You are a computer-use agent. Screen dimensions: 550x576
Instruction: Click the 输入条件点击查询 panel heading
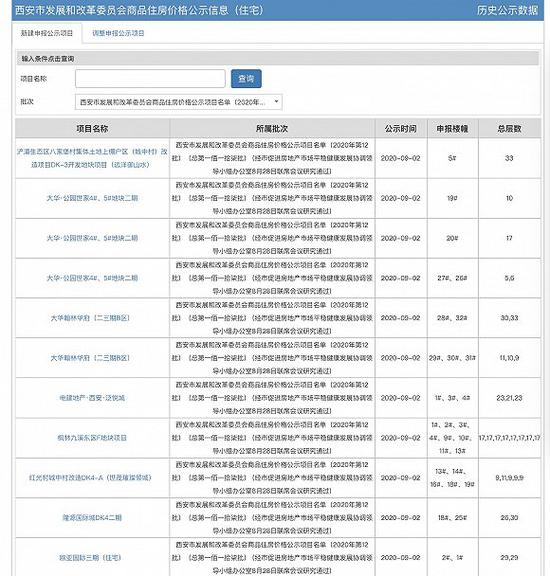coord(48,59)
